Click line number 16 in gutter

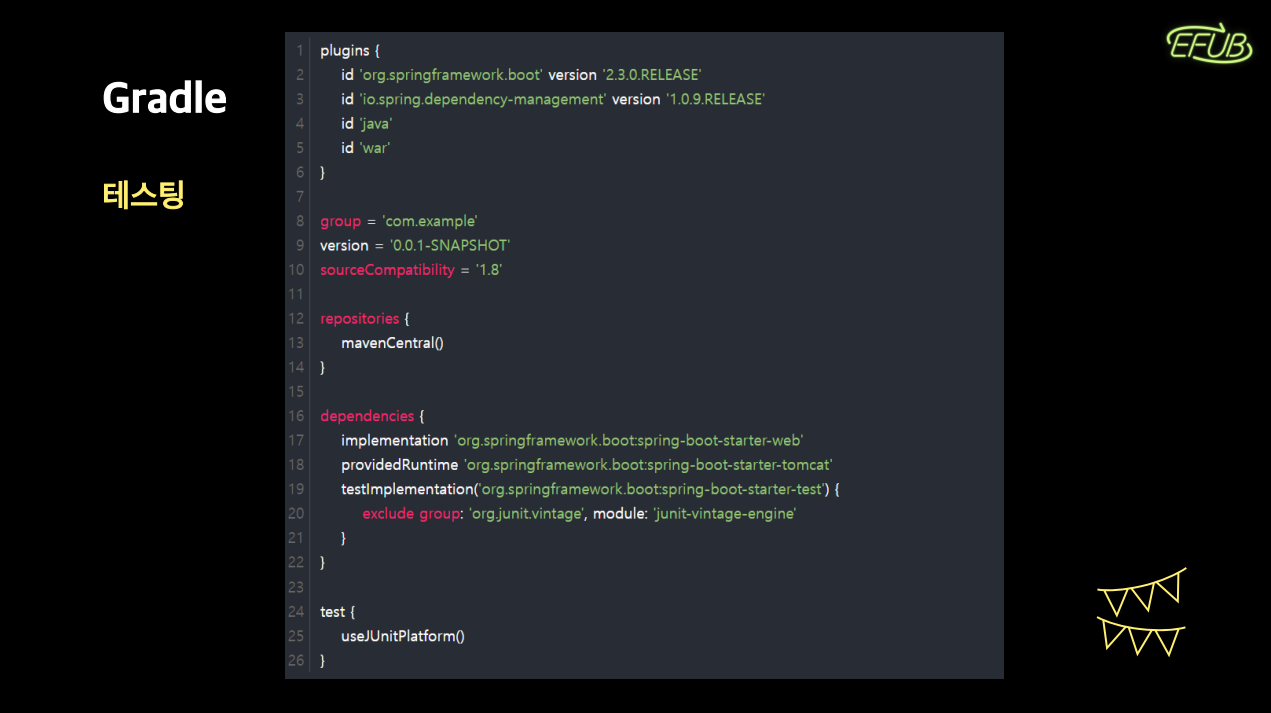point(296,416)
